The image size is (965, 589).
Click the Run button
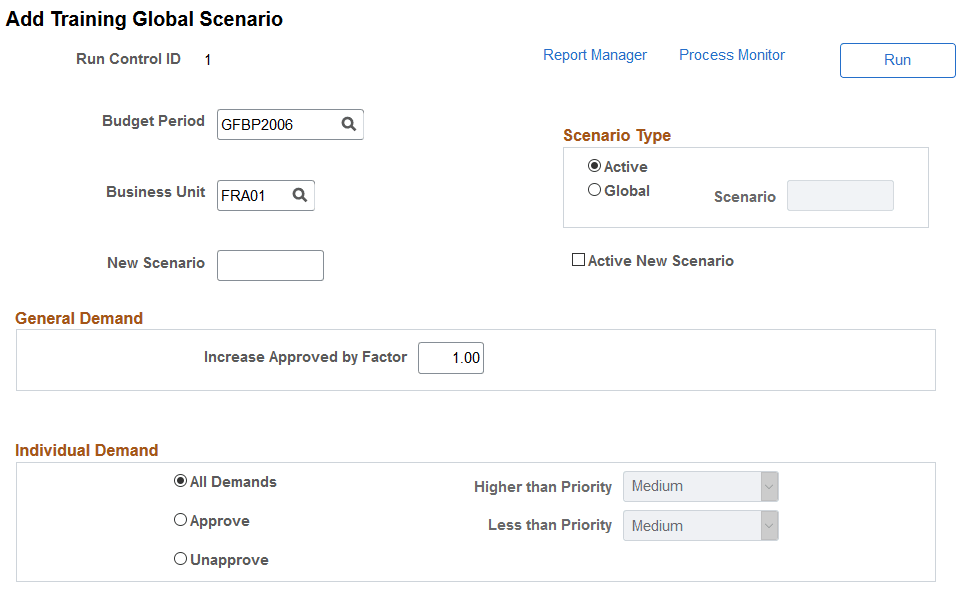897,60
